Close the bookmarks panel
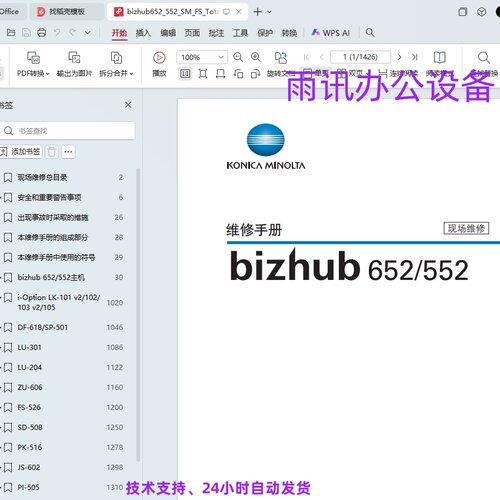The height and width of the screenshot is (500, 500). click(128, 105)
